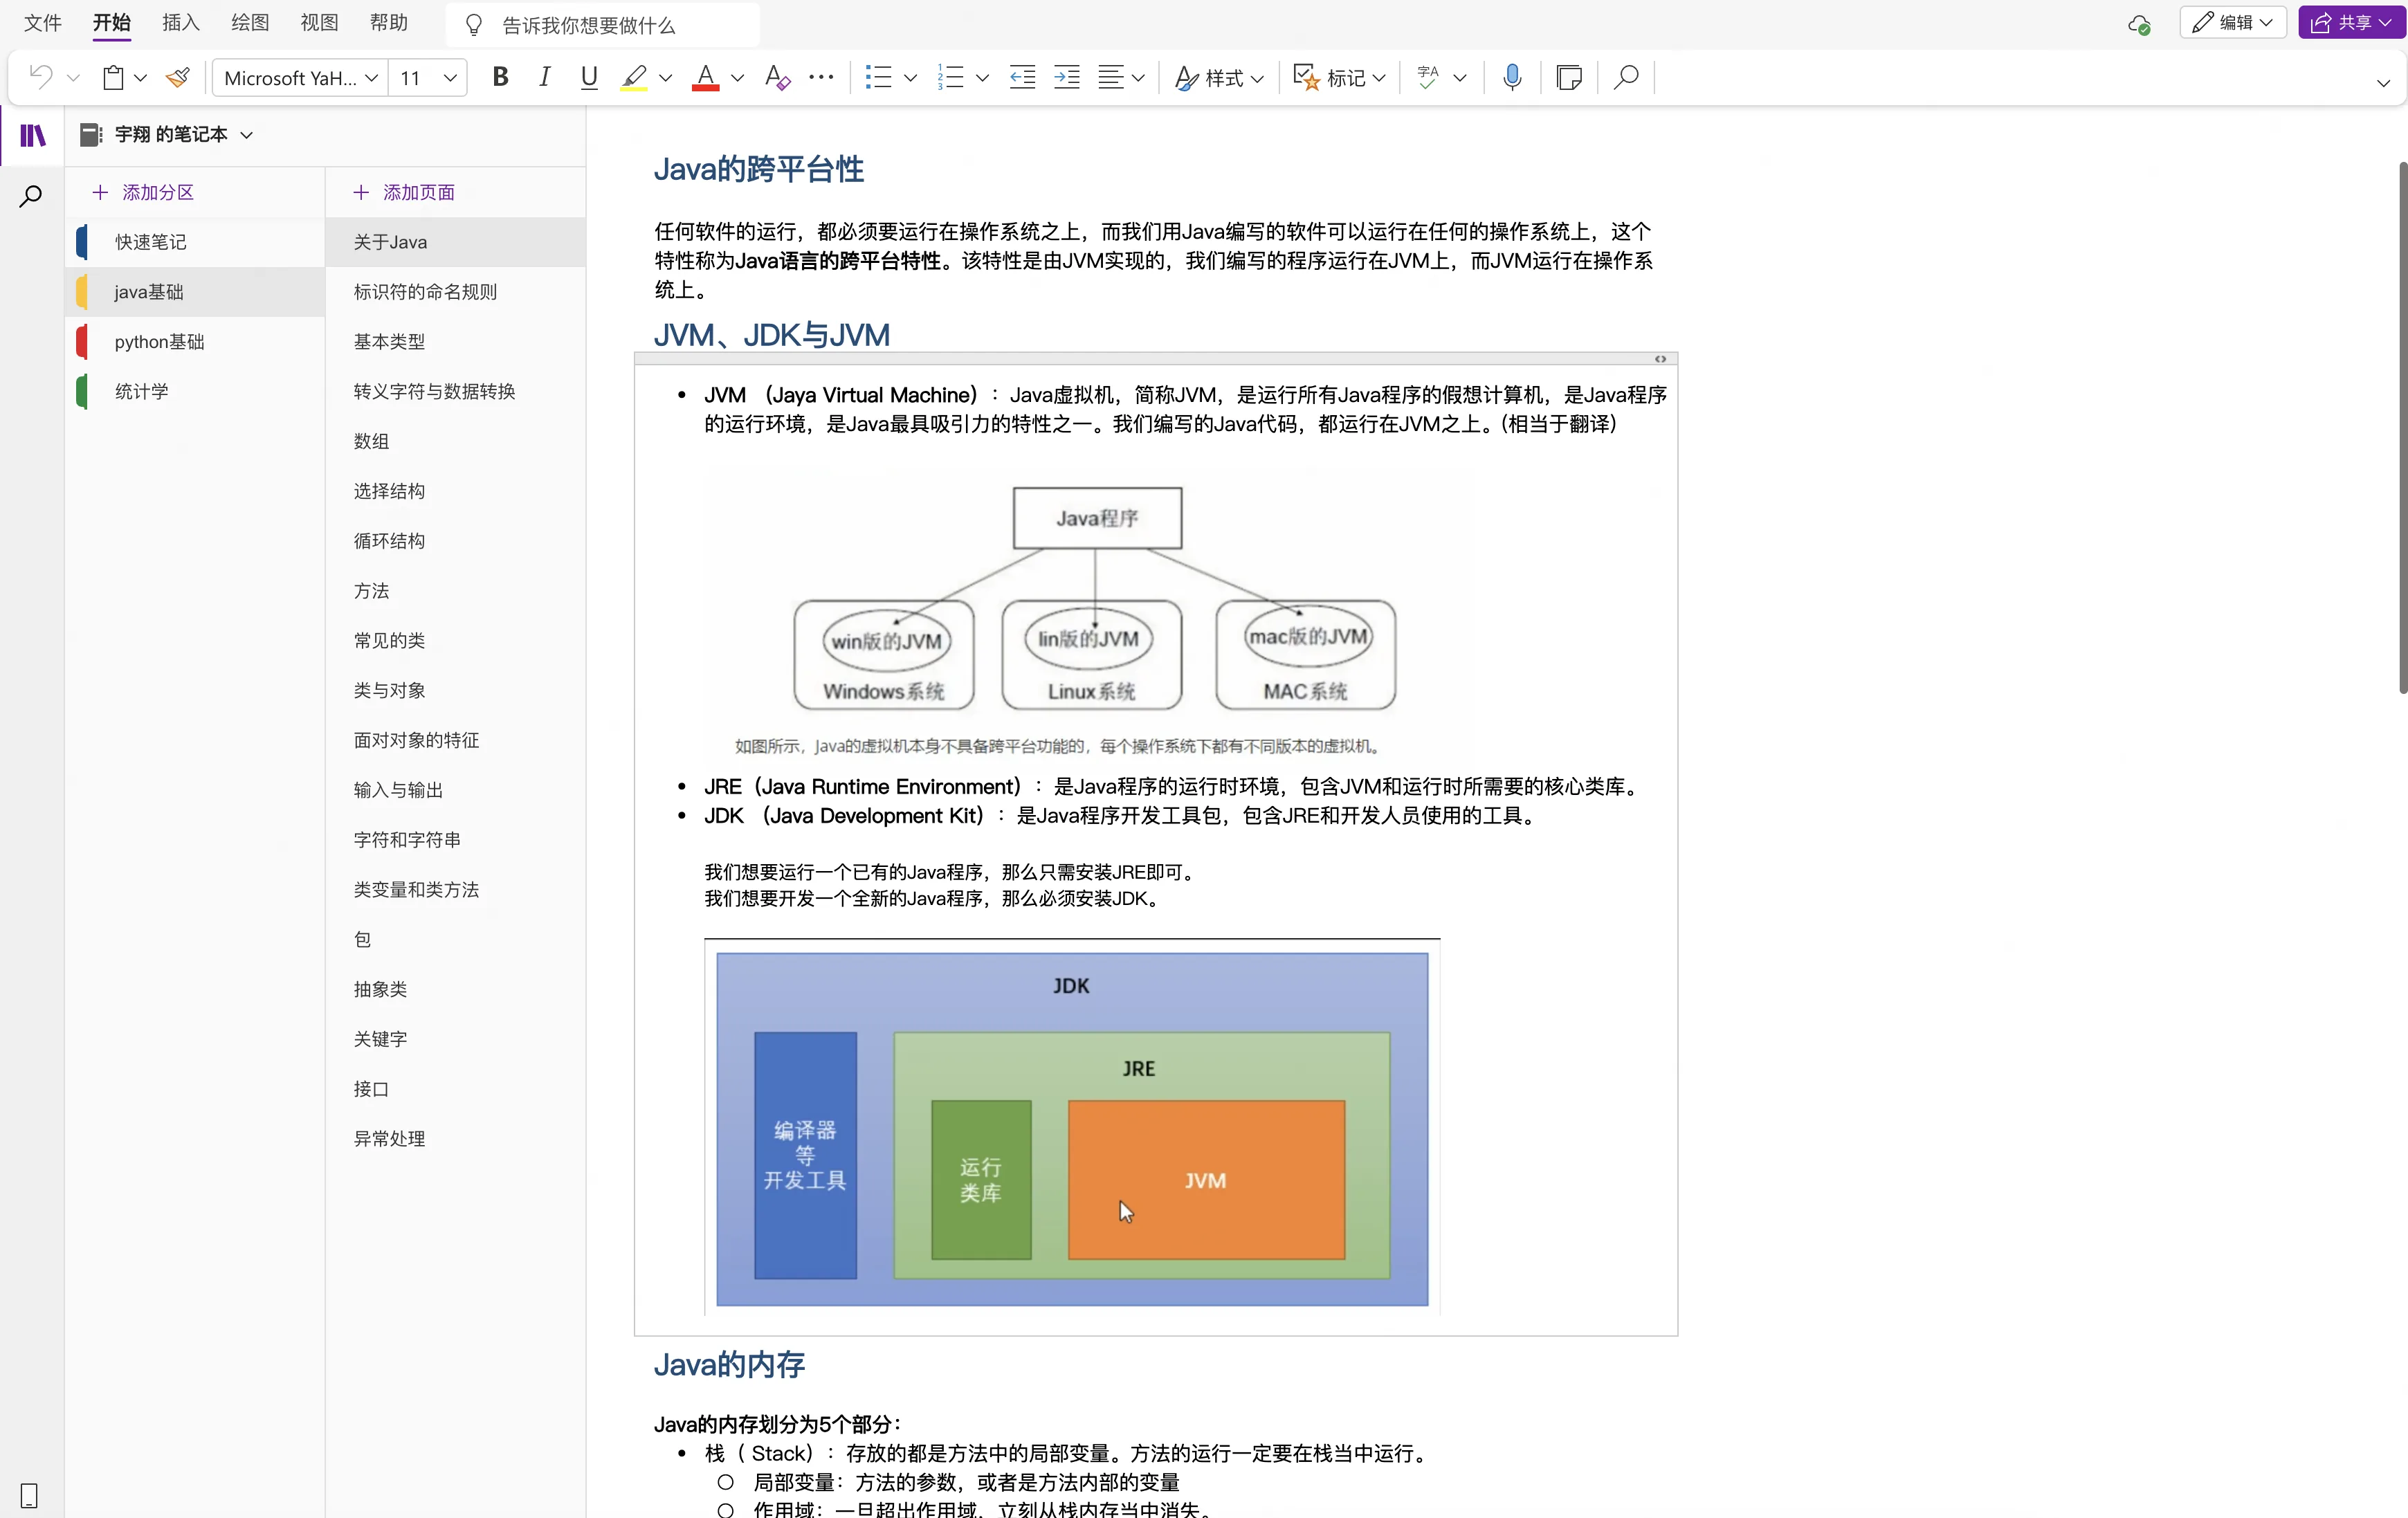Expand the paste options arrow
This screenshot has width=2408, height=1518.
click(141, 78)
